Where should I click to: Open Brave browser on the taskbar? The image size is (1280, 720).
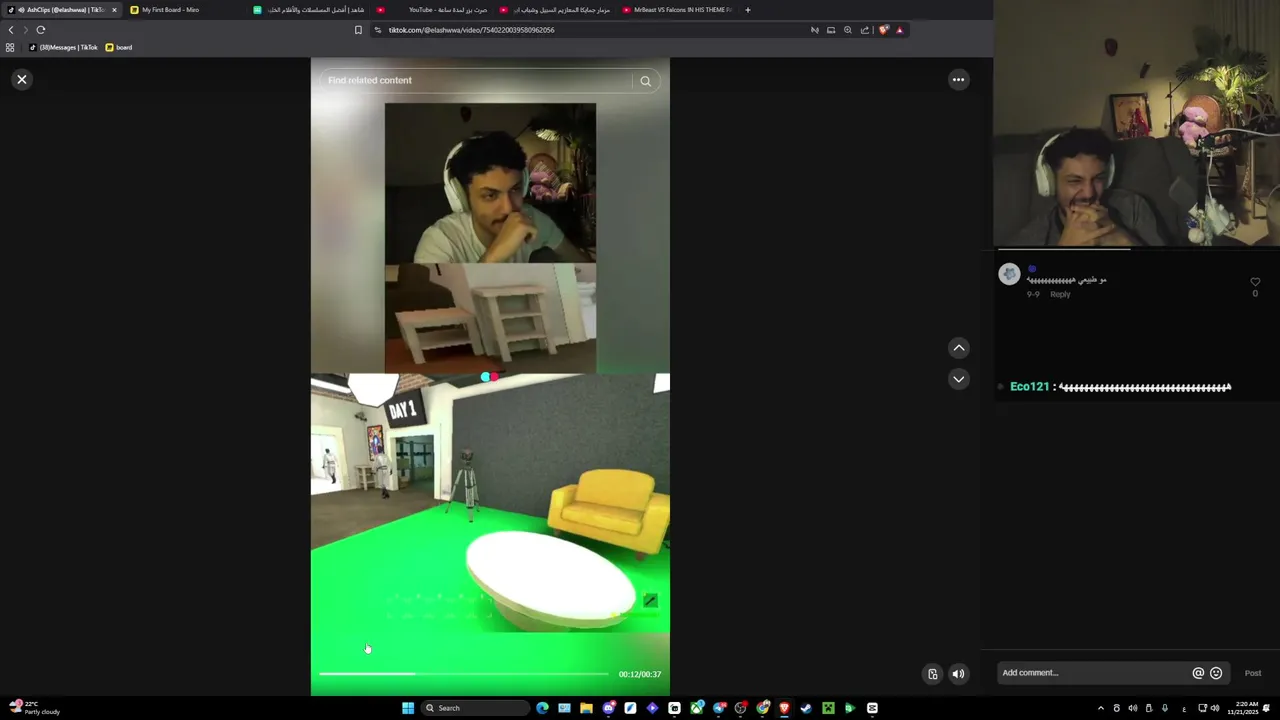784,708
